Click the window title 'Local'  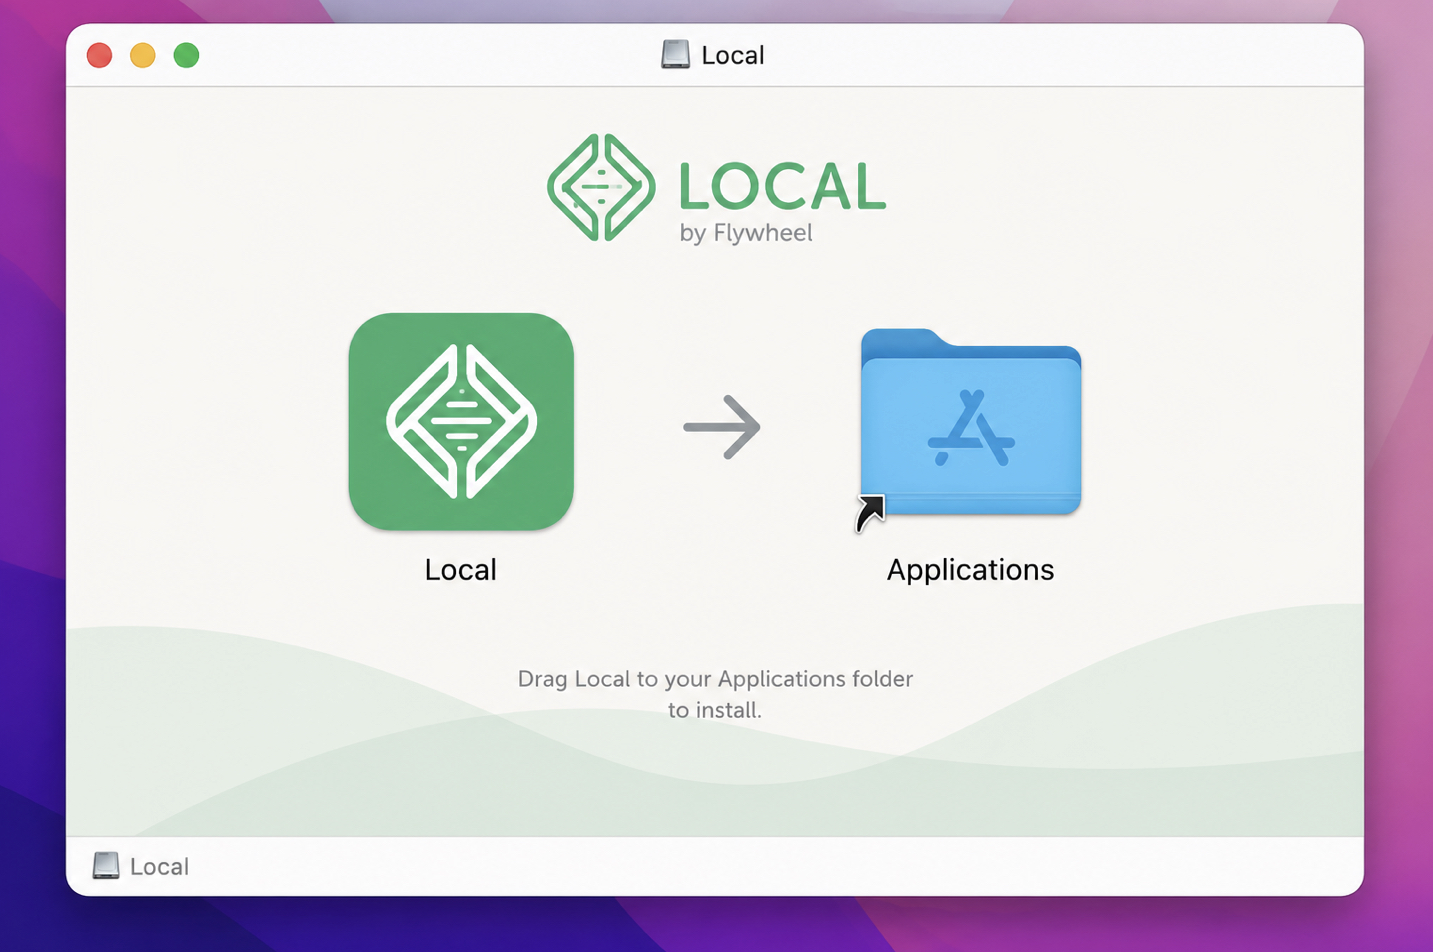click(733, 56)
